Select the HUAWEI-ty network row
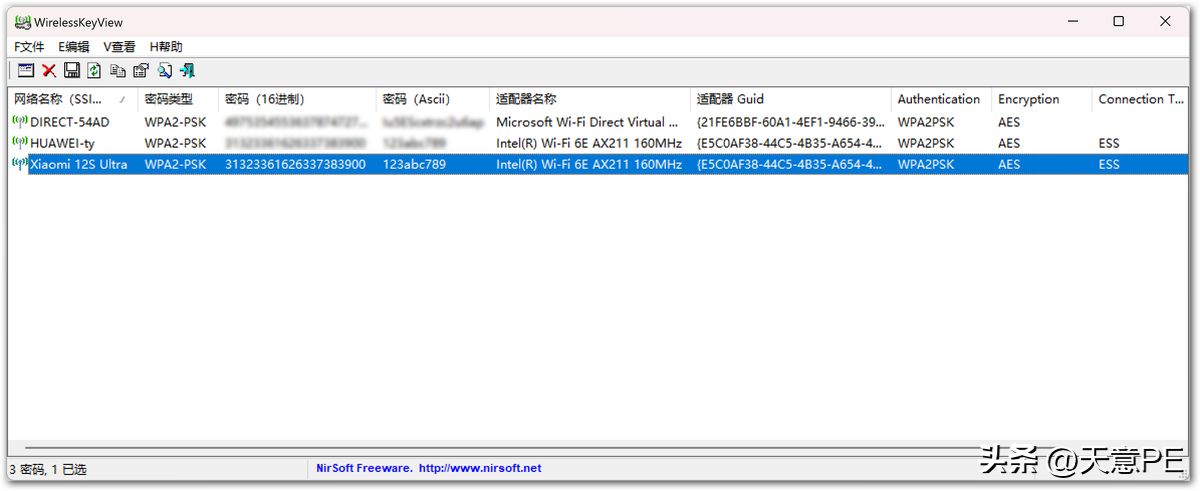1200x491 pixels. [597, 143]
